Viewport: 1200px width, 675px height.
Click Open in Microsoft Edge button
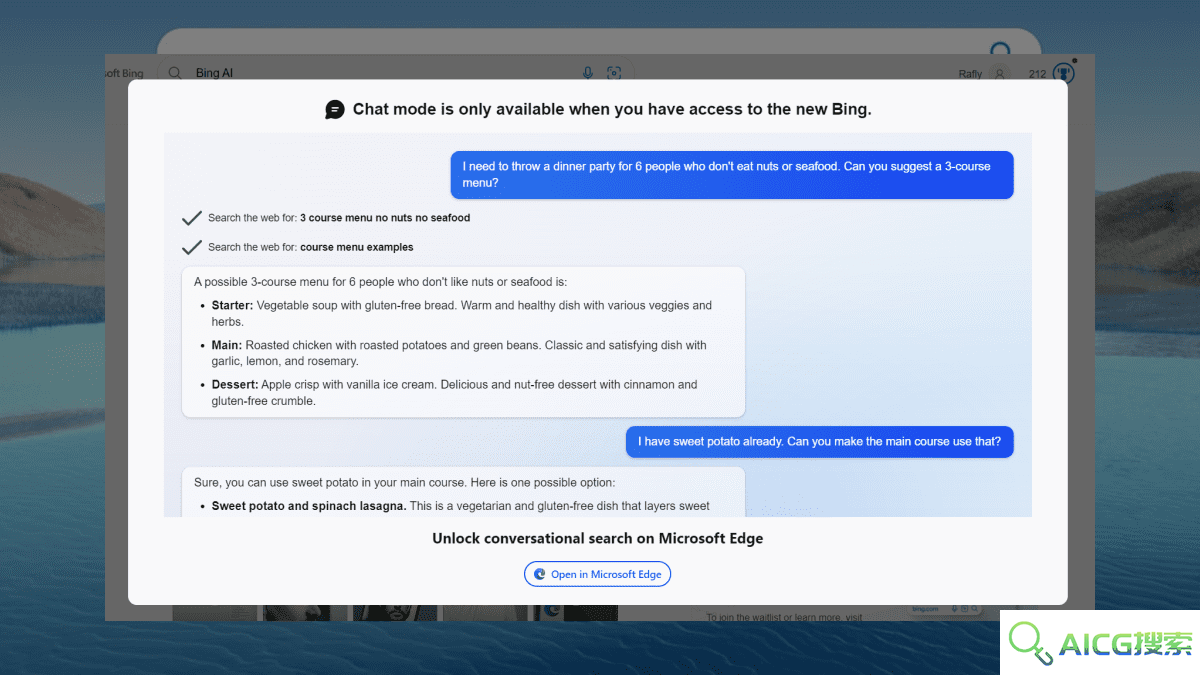(x=598, y=574)
